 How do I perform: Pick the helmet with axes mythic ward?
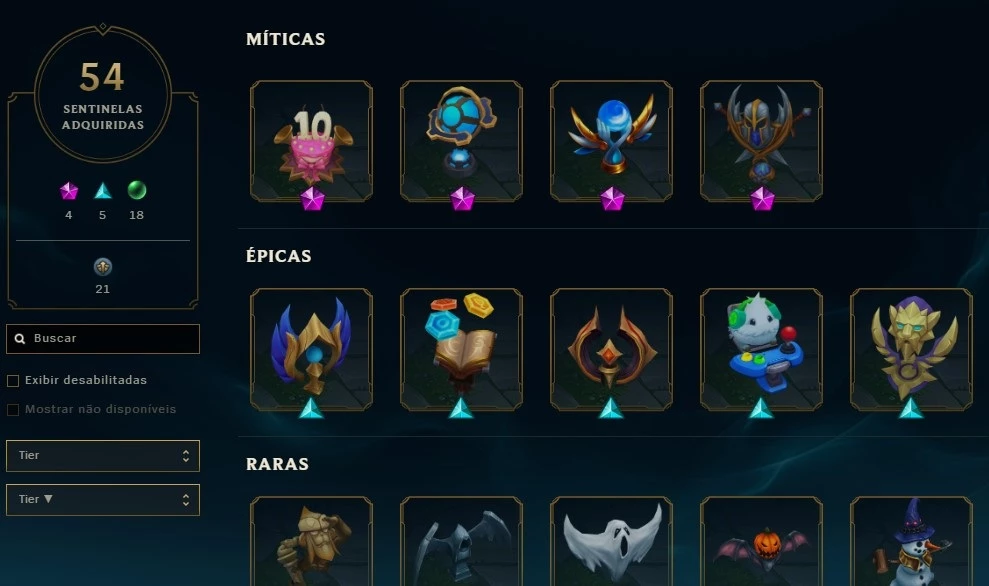(761, 141)
